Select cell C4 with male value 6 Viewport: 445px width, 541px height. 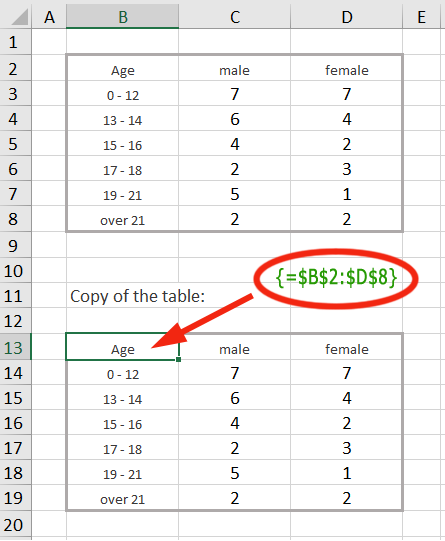tap(235, 118)
